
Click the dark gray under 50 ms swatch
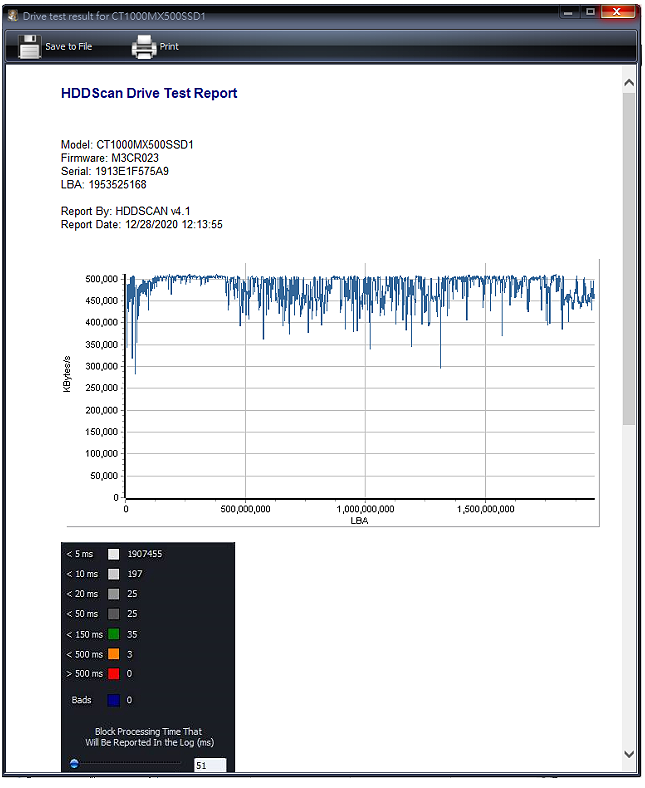[114, 614]
